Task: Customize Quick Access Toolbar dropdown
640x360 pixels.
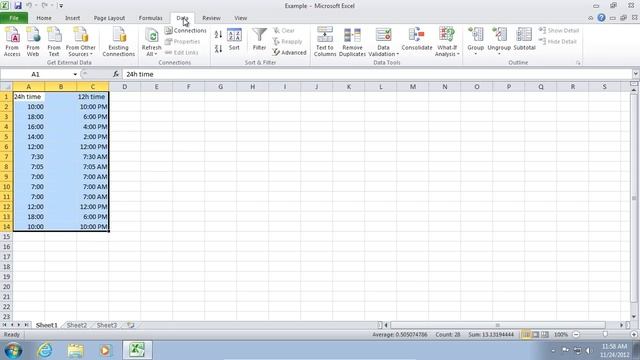Action: 61,6
